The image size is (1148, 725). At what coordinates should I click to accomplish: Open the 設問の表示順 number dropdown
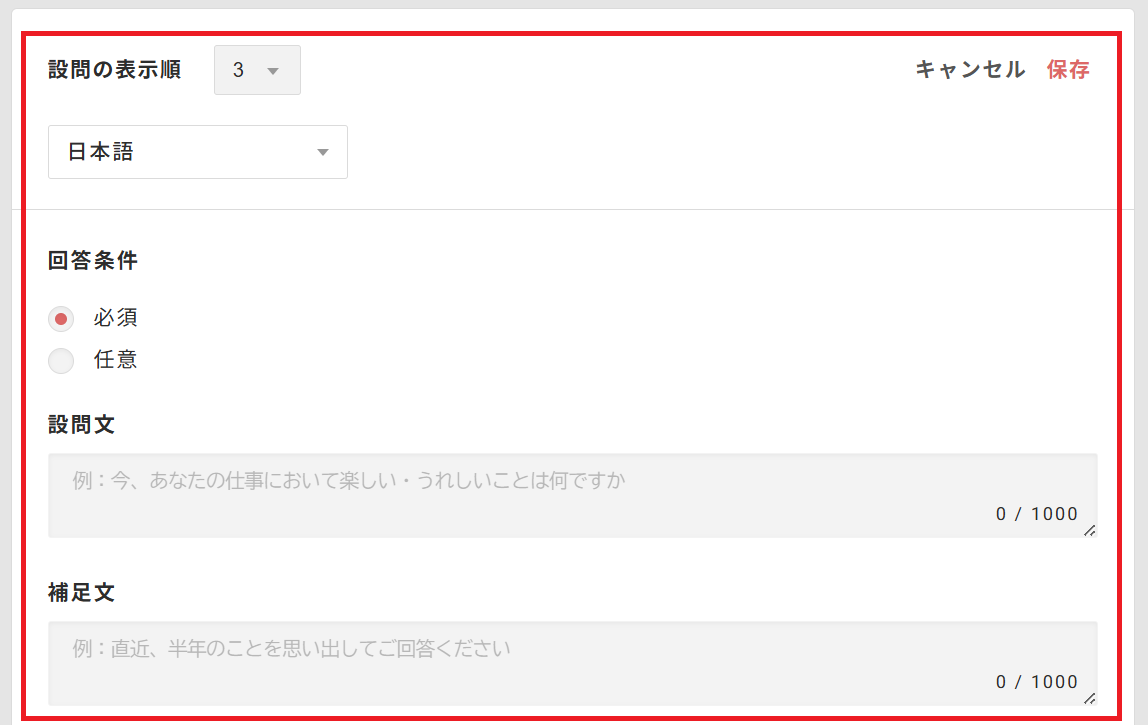(256, 70)
